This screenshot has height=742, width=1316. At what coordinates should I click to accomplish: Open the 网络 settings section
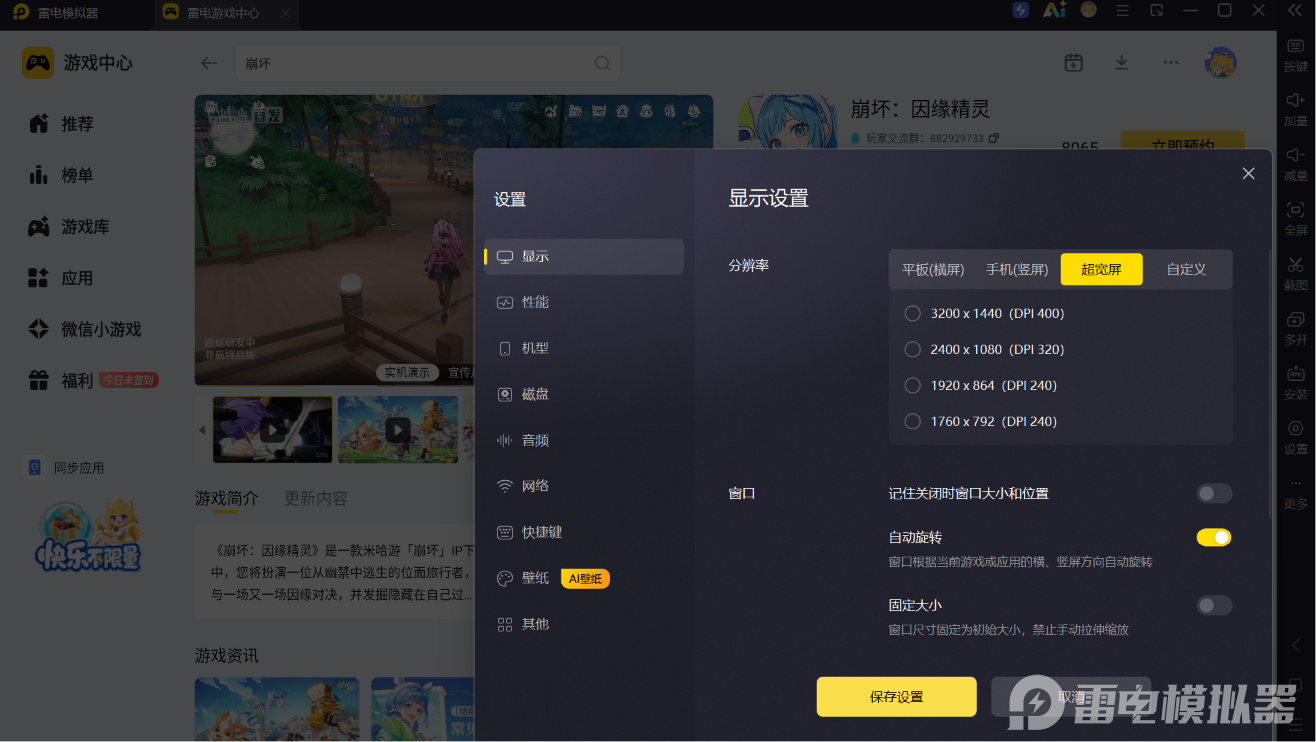point(584,486)
